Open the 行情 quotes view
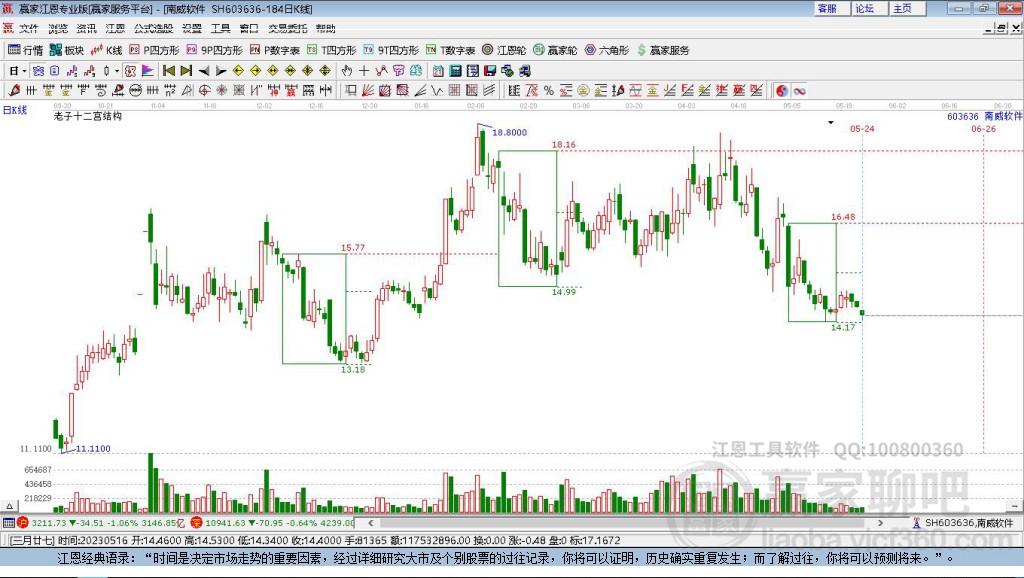 tap(25, 50)
